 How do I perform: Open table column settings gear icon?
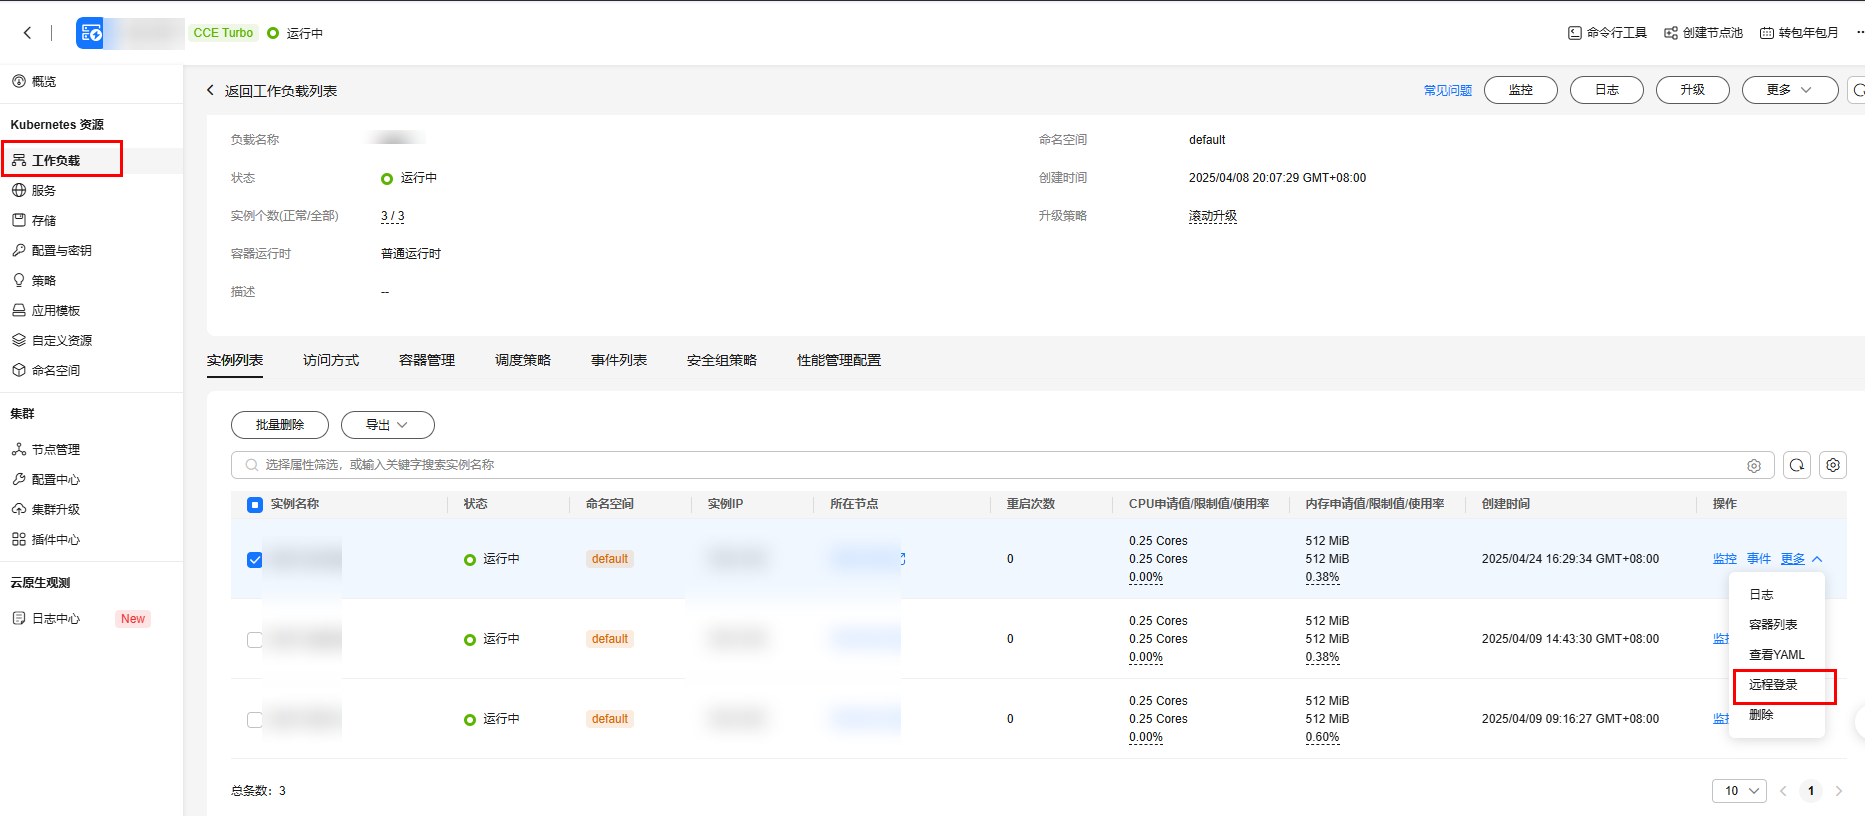[x=1833, y=465]
